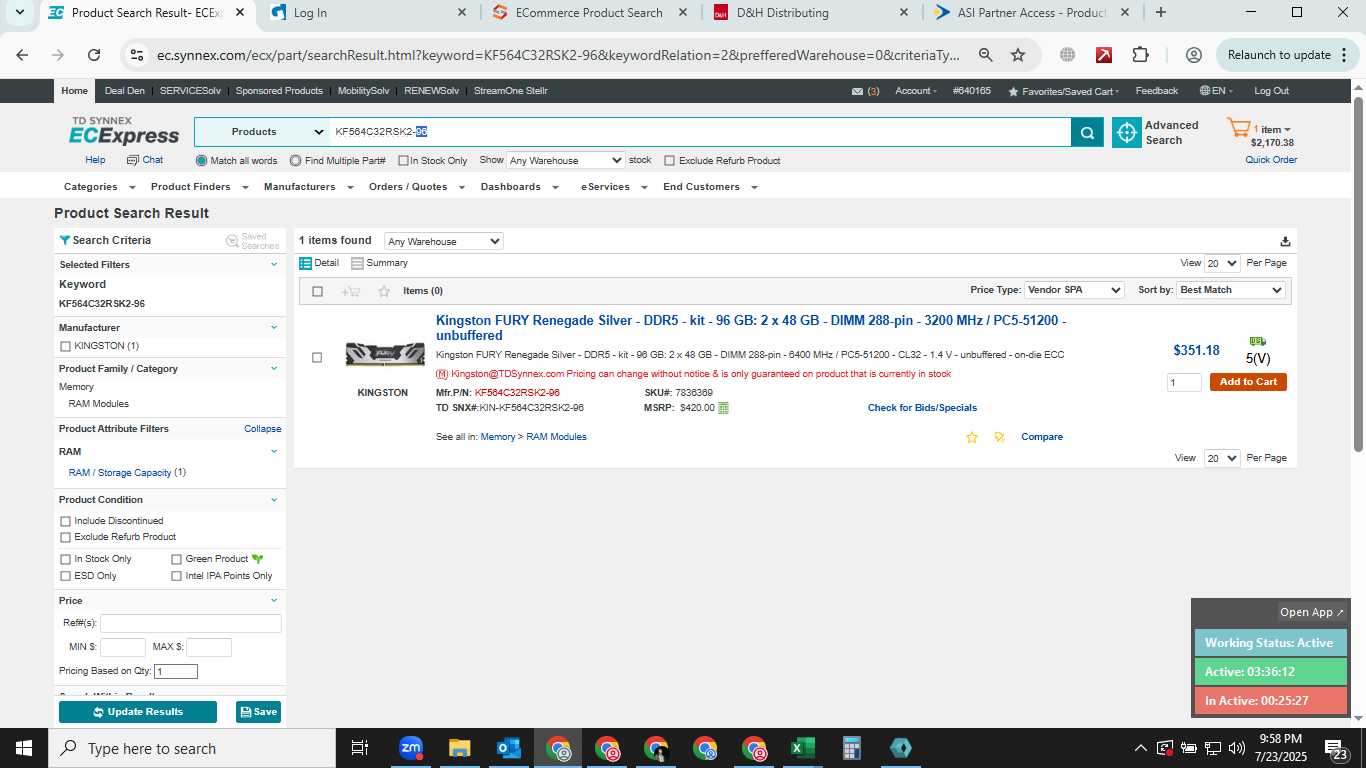Click the product quantity input field
This screenshot has width=1366, height=768.
[1184, 382]
